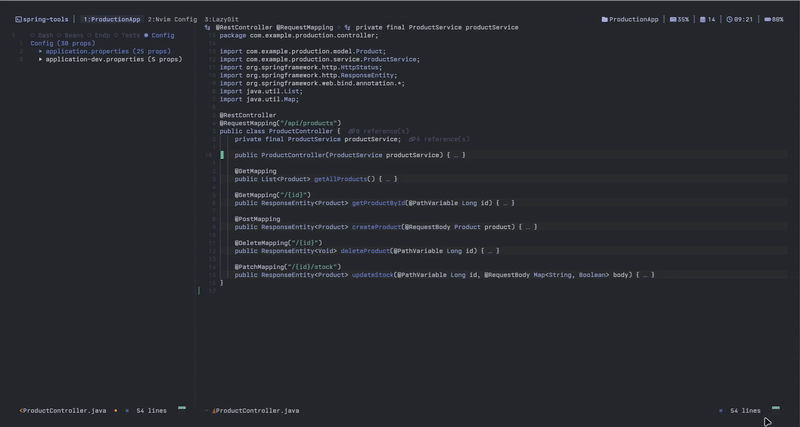Click the green position indicator in right statusline
The image size is (800, 427).
(776, 408)
